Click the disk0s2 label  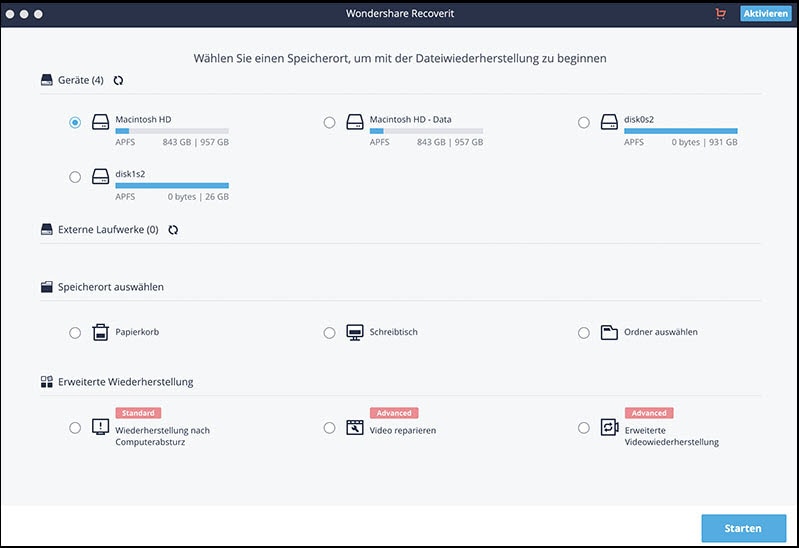(639, 119)
